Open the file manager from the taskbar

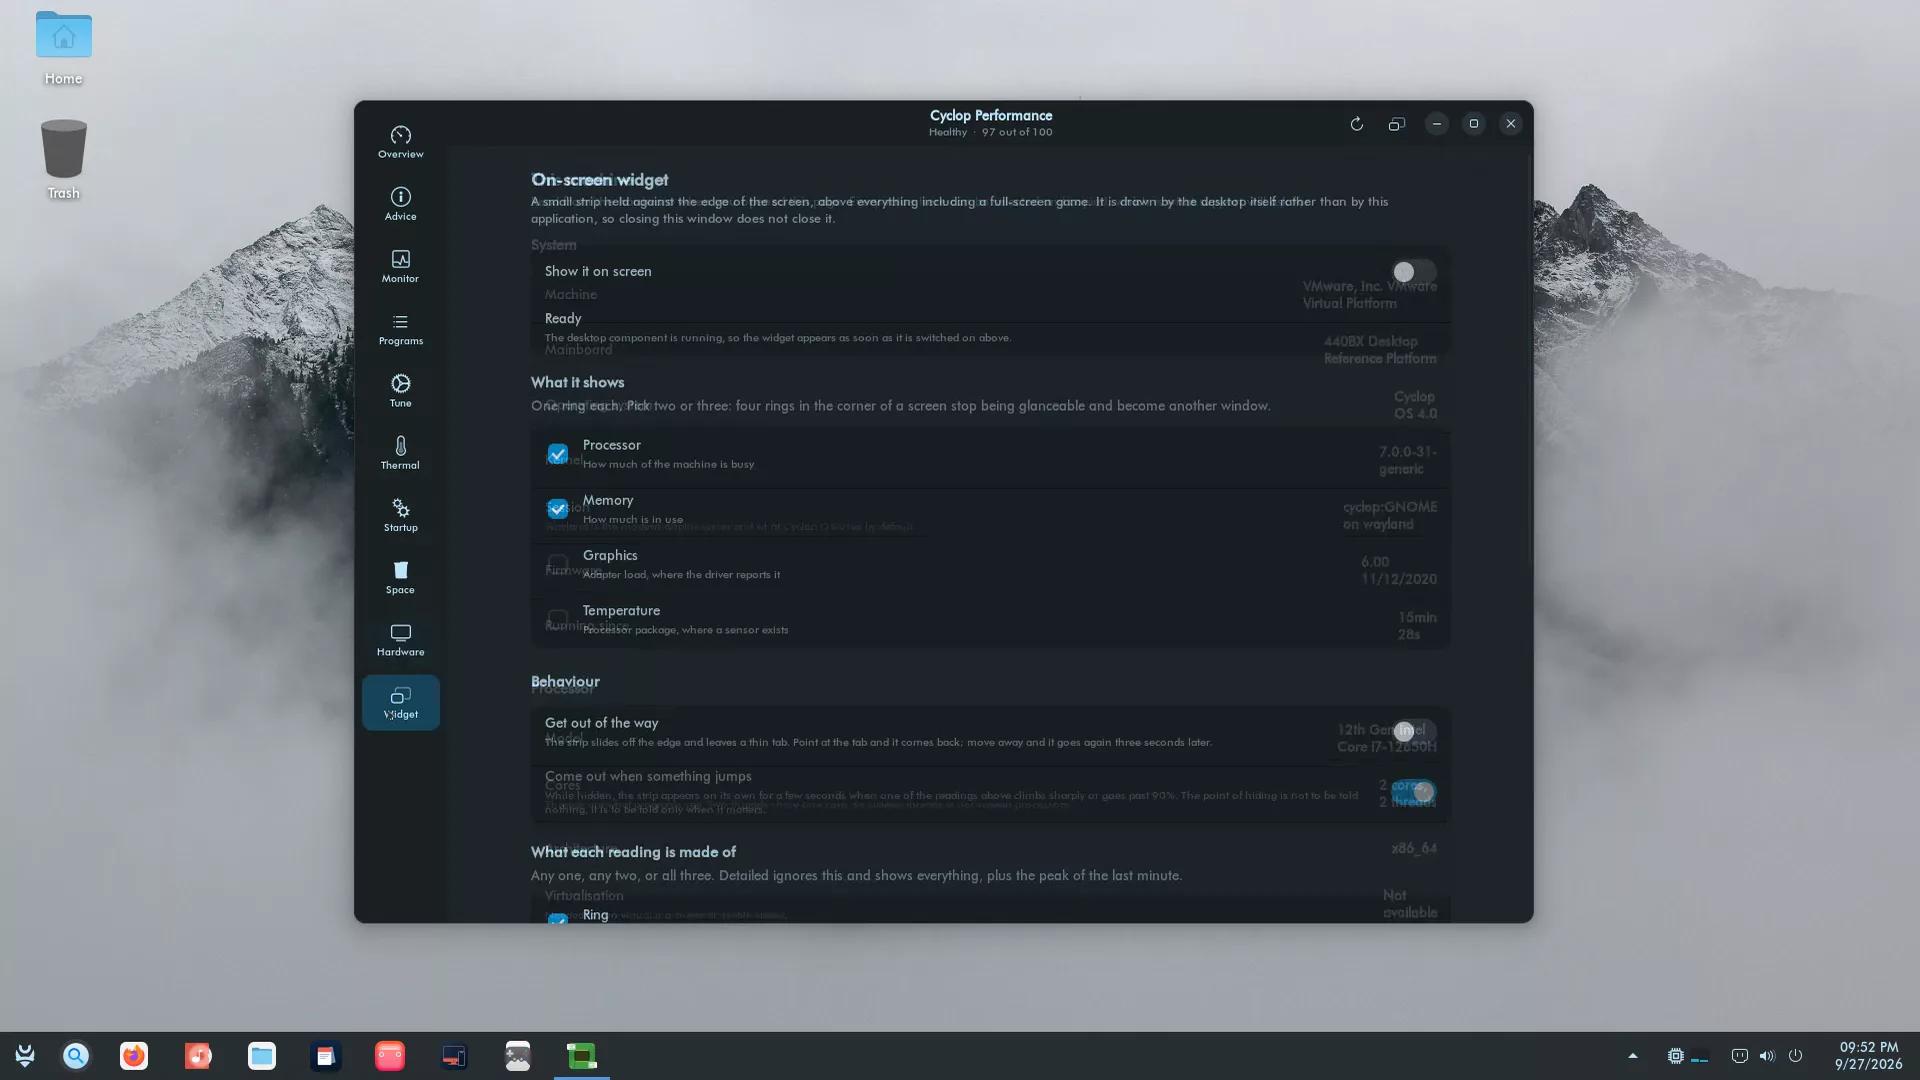point(262,1056)
